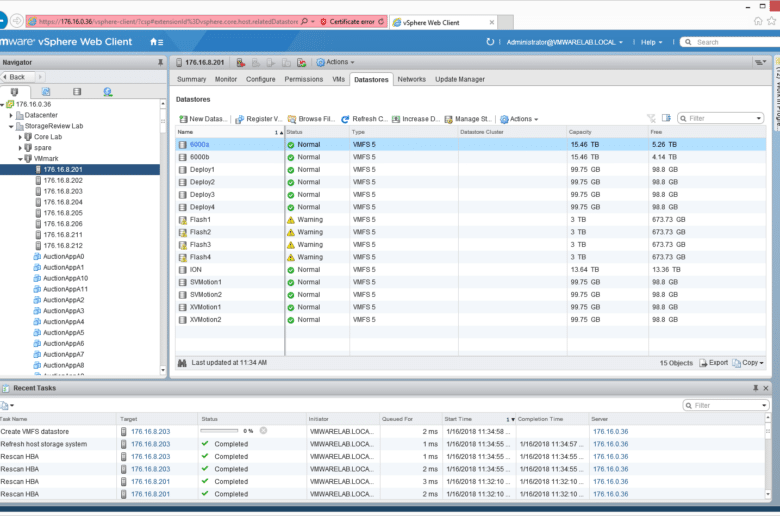This screenshot has width=780, height=516.
Task: Open datastore Filter dropdown arrow
Action: [x=759, y=118]
